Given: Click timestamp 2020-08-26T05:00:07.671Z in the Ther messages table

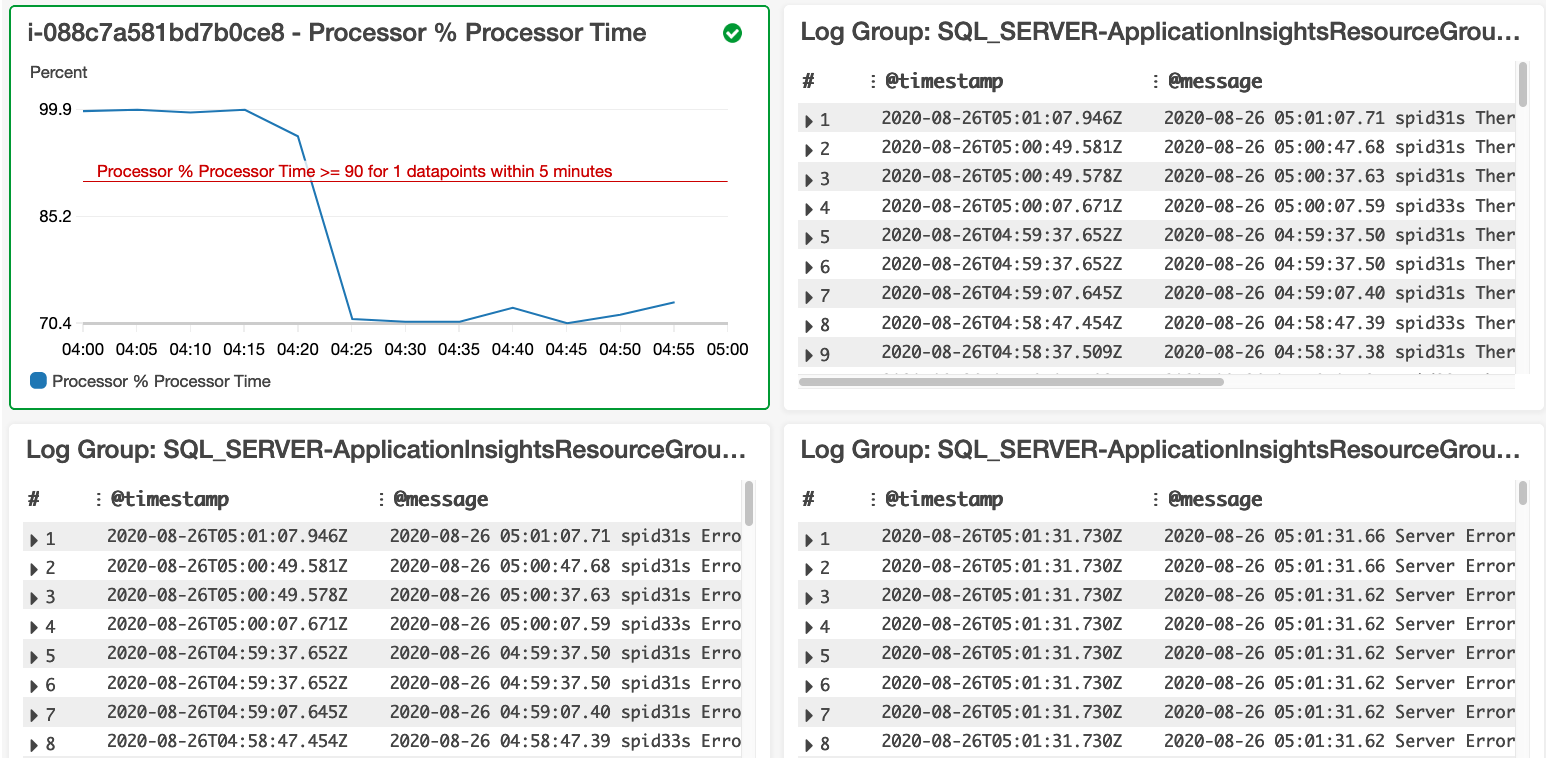Looking at the screenshot, I should click(x=1002, y=206).
